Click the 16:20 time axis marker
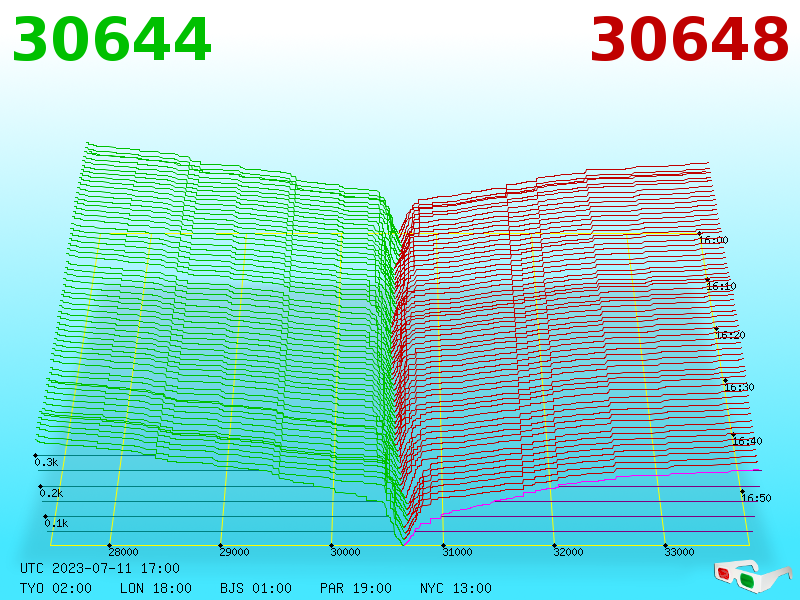This screenshot has height=600, width=800. click(730, 335)
